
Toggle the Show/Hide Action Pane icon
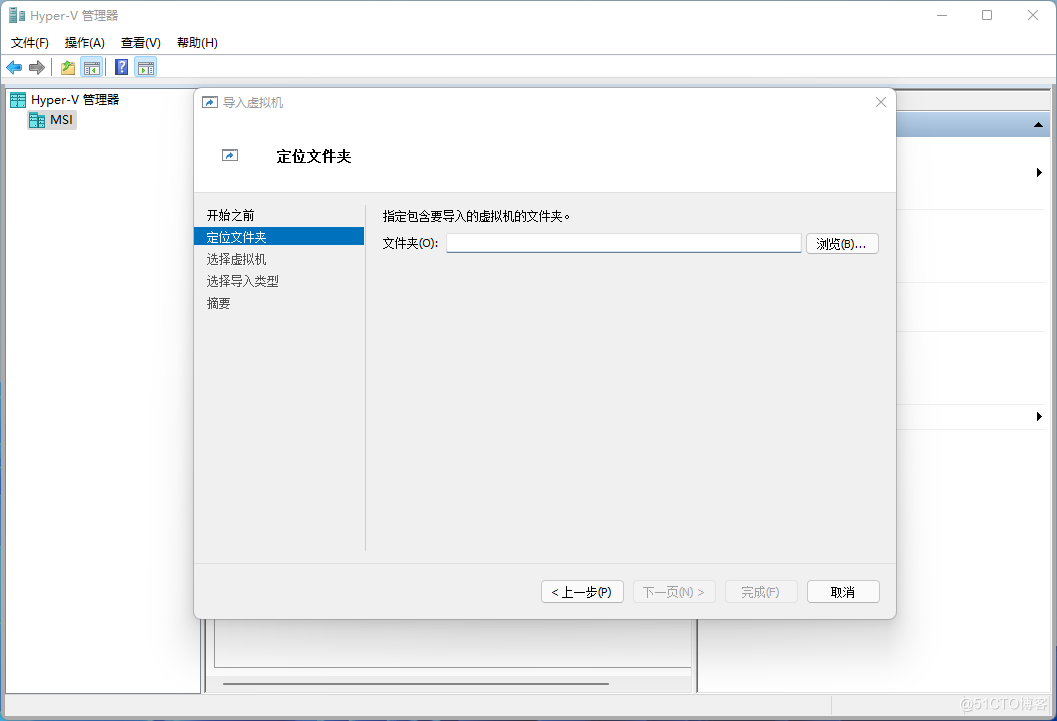pyautogui.click(x=146, y=67)
